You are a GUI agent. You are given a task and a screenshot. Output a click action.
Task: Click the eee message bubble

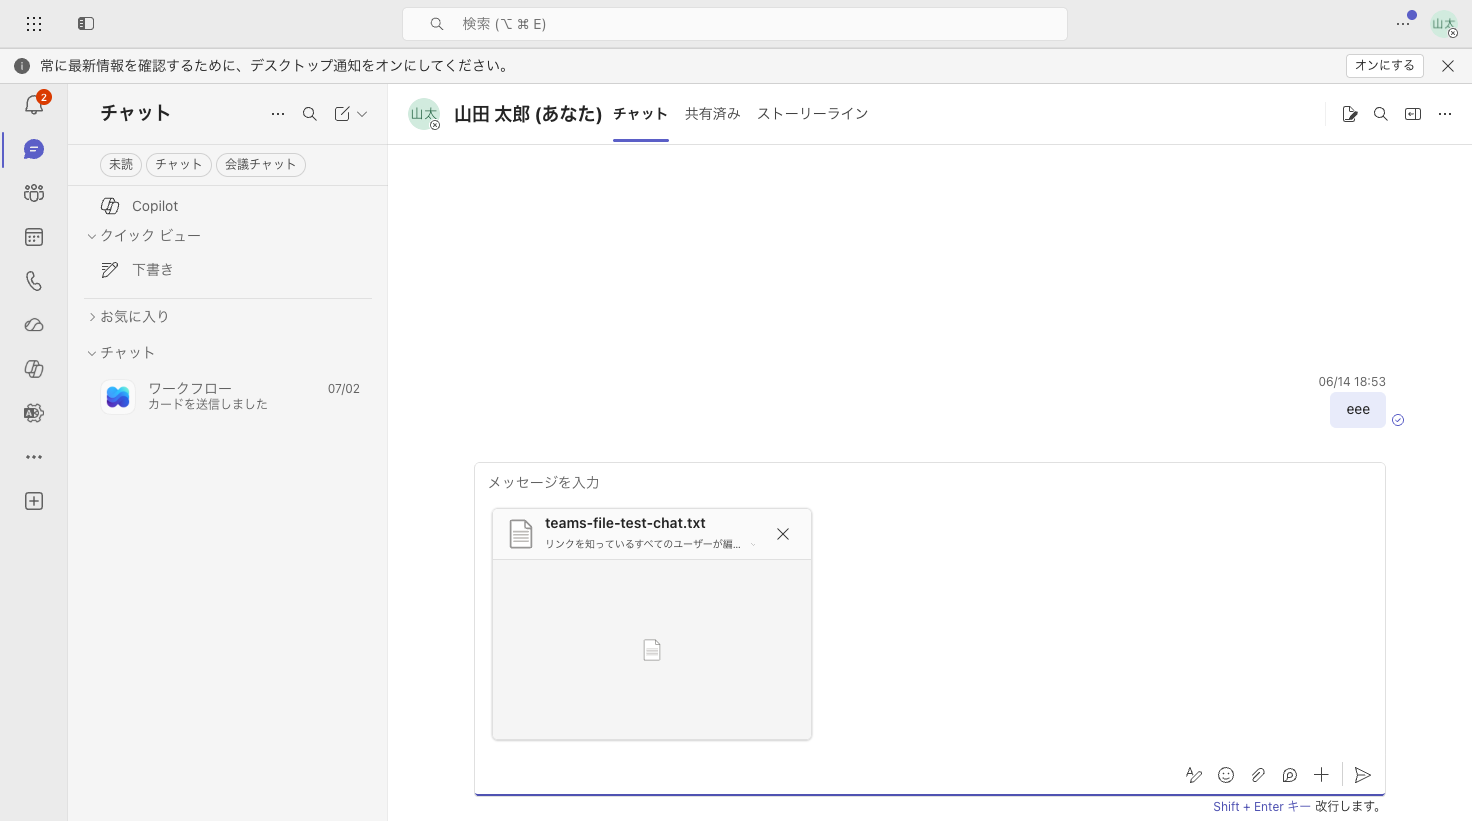[x=1358, y=410]
